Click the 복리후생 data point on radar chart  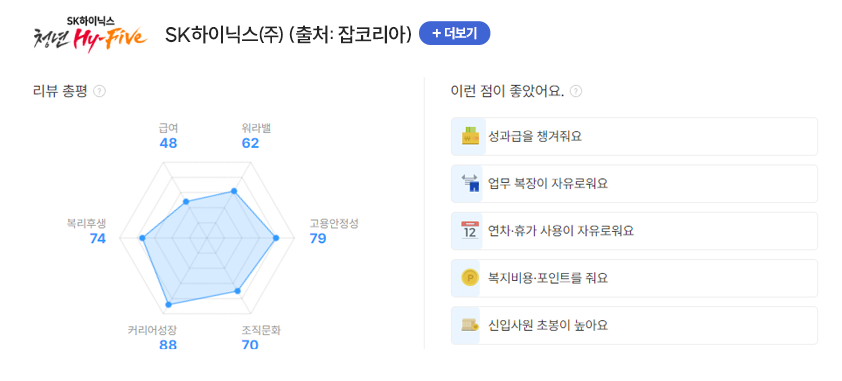point(142,238)
